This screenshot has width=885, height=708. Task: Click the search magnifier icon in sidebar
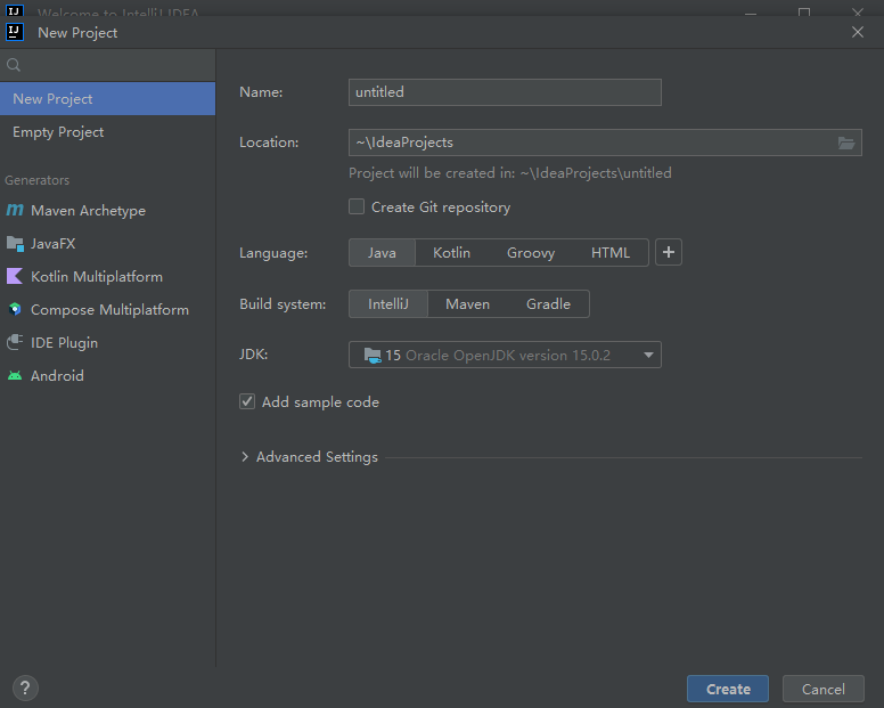pos(14,65)
